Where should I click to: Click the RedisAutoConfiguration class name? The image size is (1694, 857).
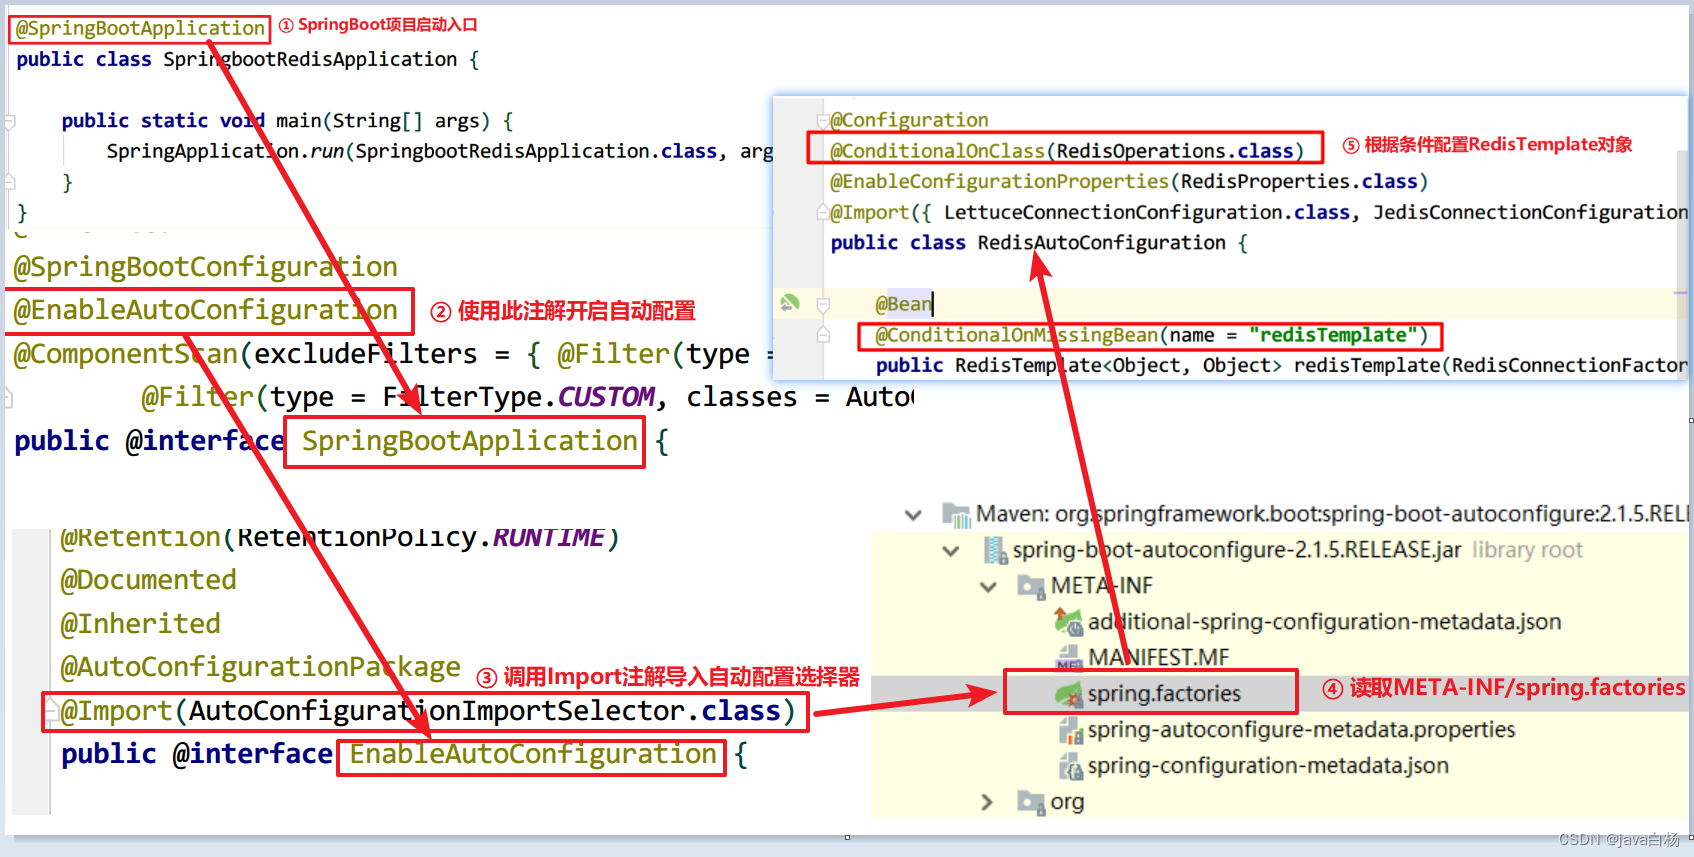click(1101, 243)
